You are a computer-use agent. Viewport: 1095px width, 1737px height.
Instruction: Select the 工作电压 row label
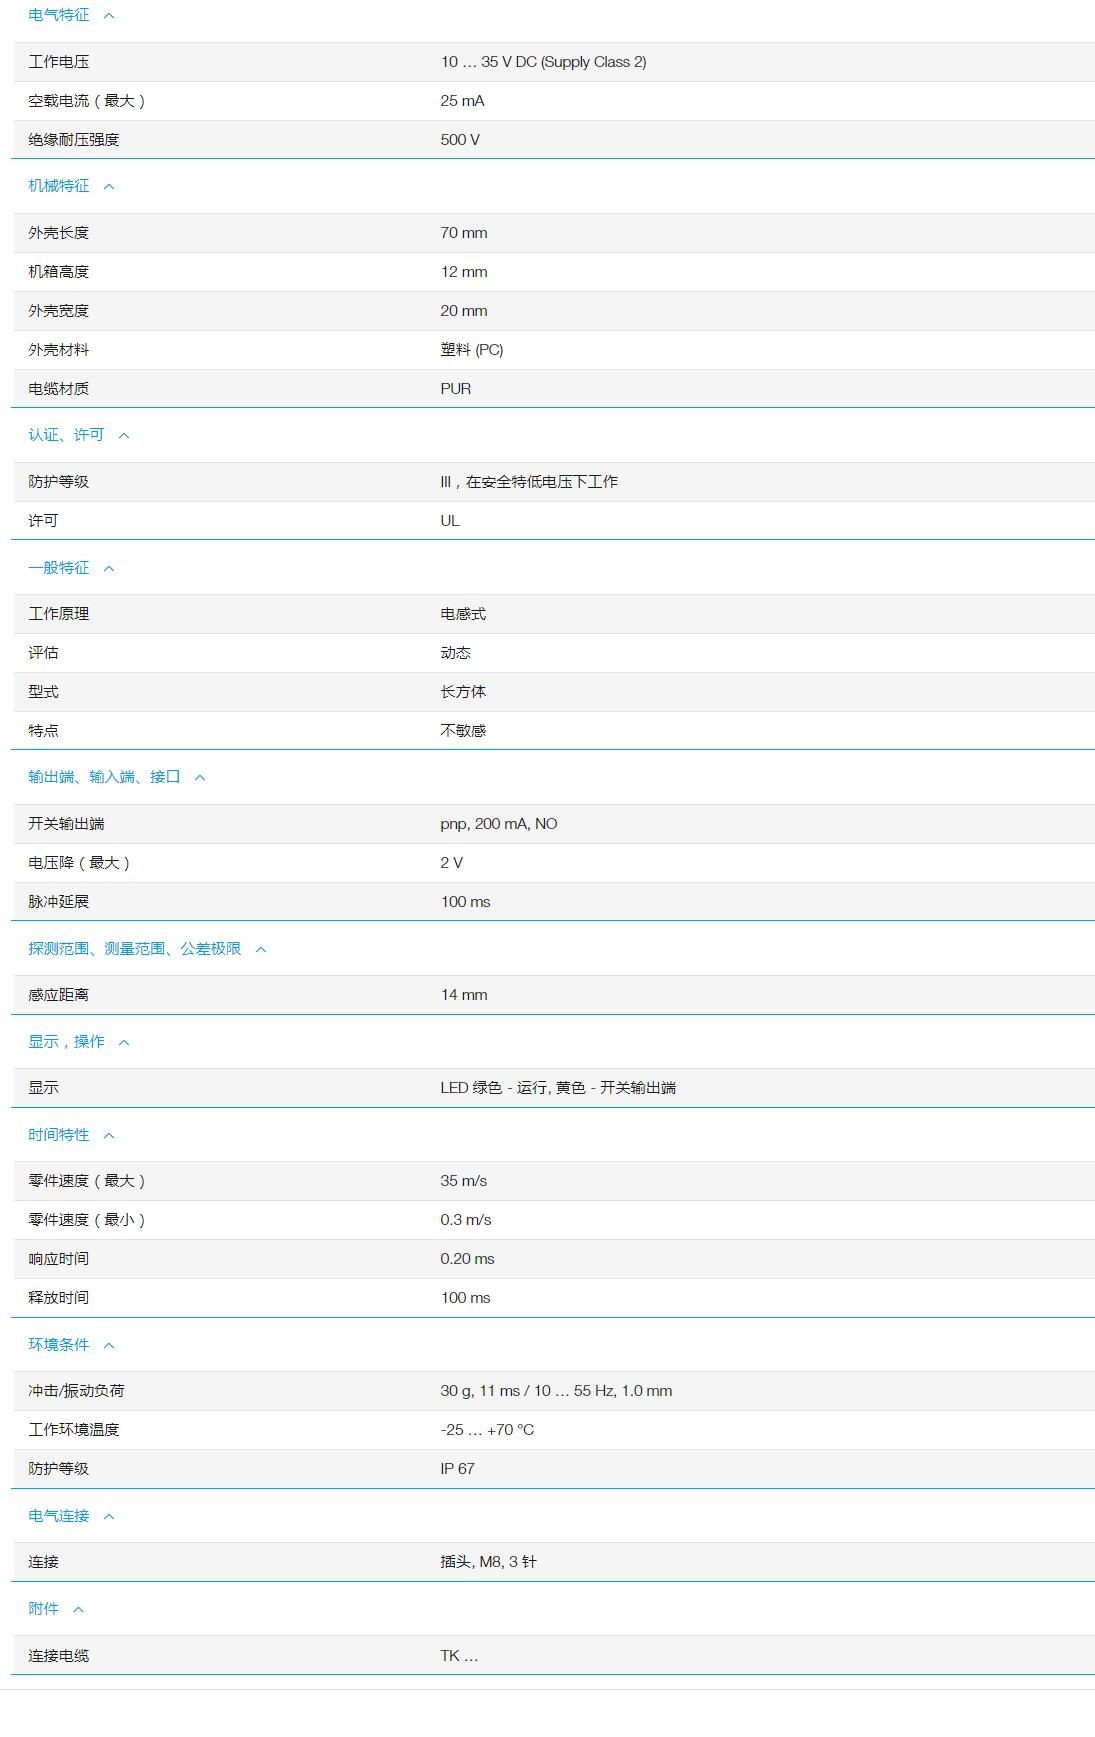coord(59,62)
